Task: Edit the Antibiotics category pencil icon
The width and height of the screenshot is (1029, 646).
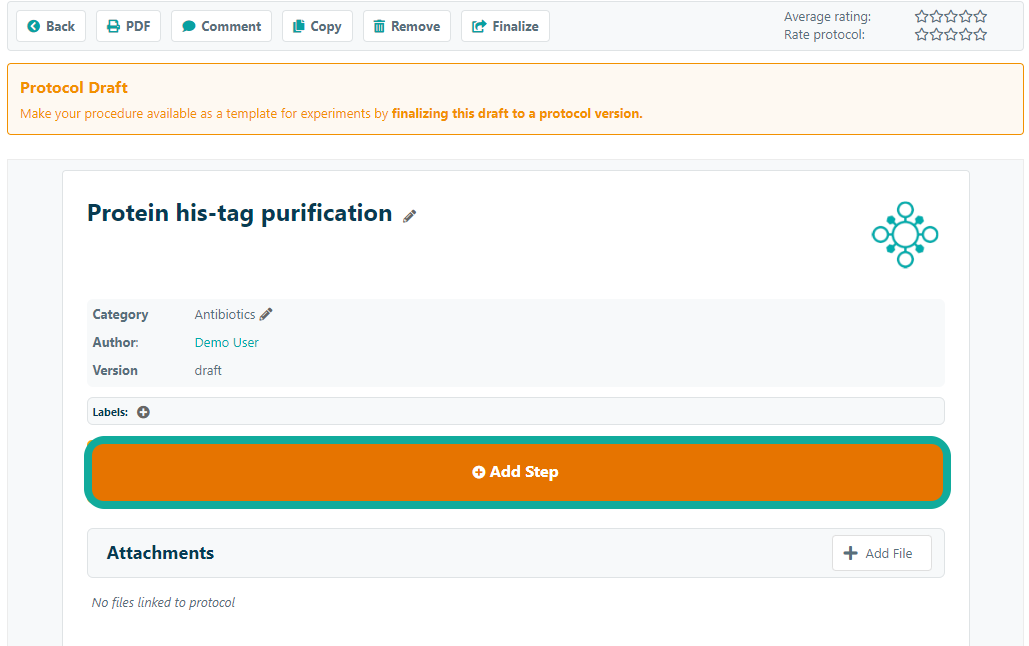Action: [x=266, y=314]
